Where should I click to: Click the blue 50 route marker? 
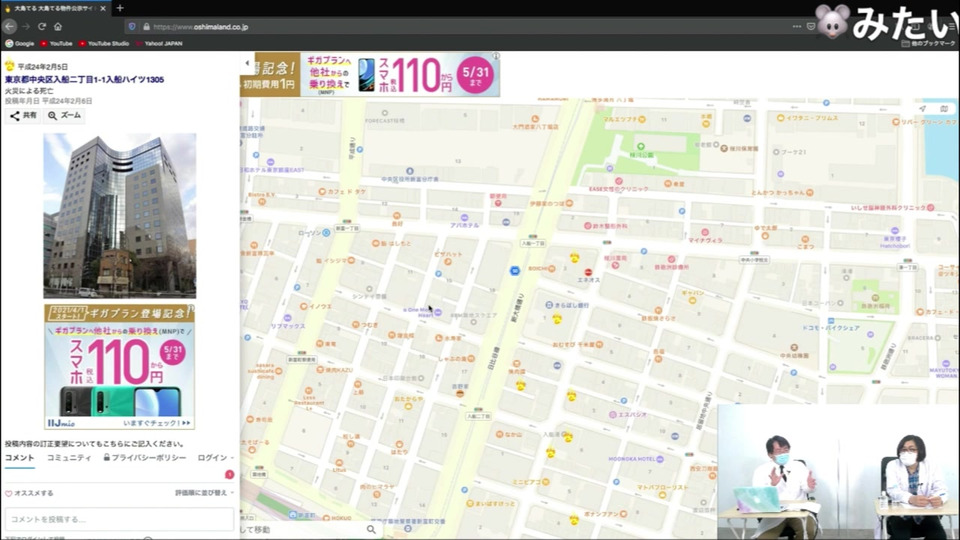click(x=515, y=271)
